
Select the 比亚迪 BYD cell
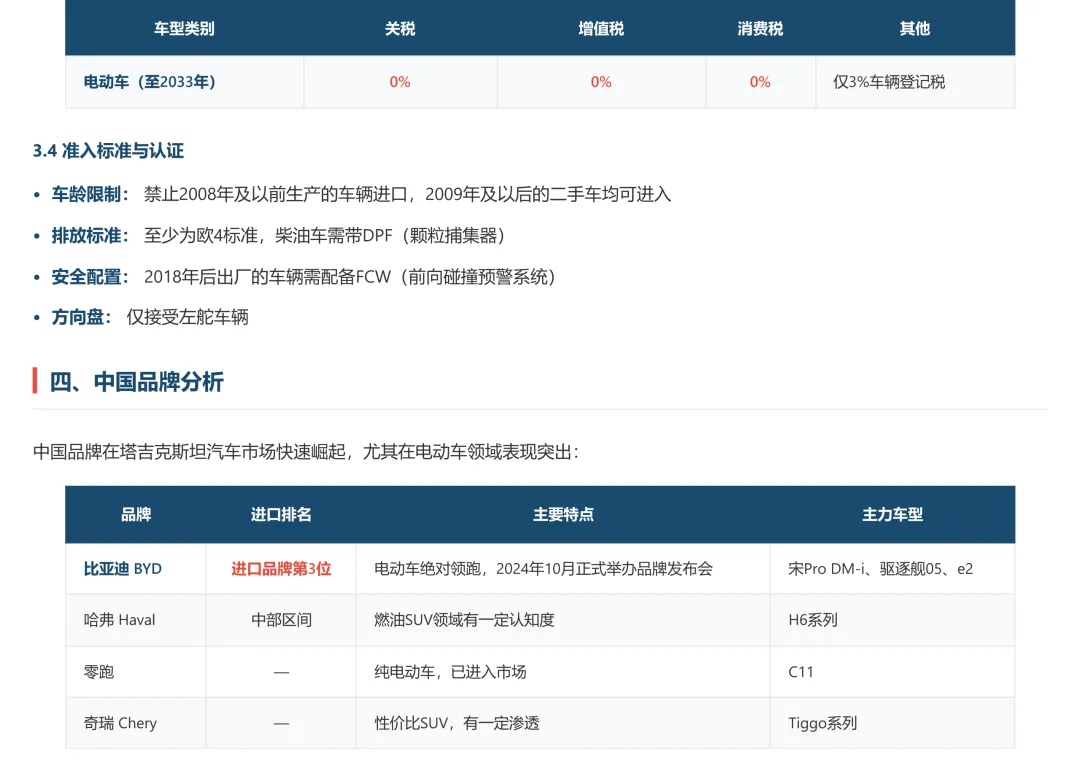136,569
